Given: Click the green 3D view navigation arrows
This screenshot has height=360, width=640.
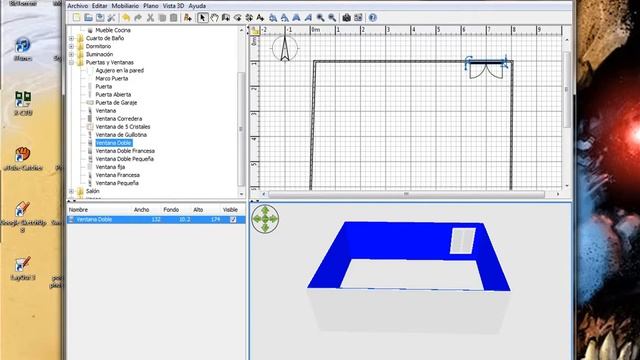Looking at the screenshot, I should pyautogui.click(x=265, y=219).
